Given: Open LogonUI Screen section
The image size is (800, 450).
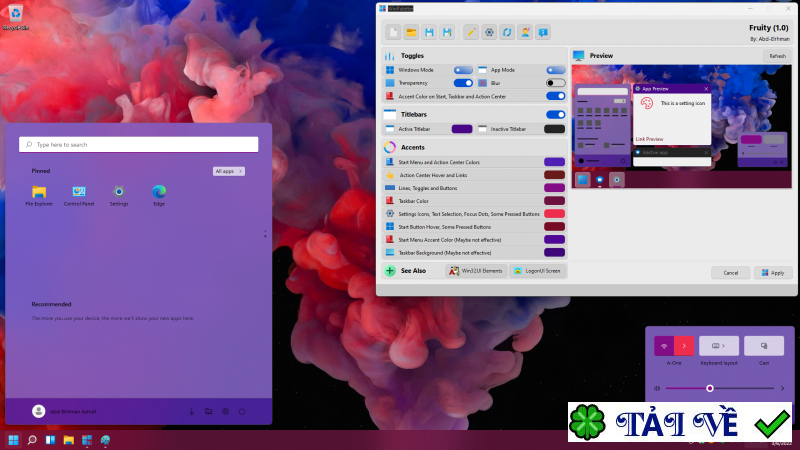Looking at the screenshot, I should 537,271.
